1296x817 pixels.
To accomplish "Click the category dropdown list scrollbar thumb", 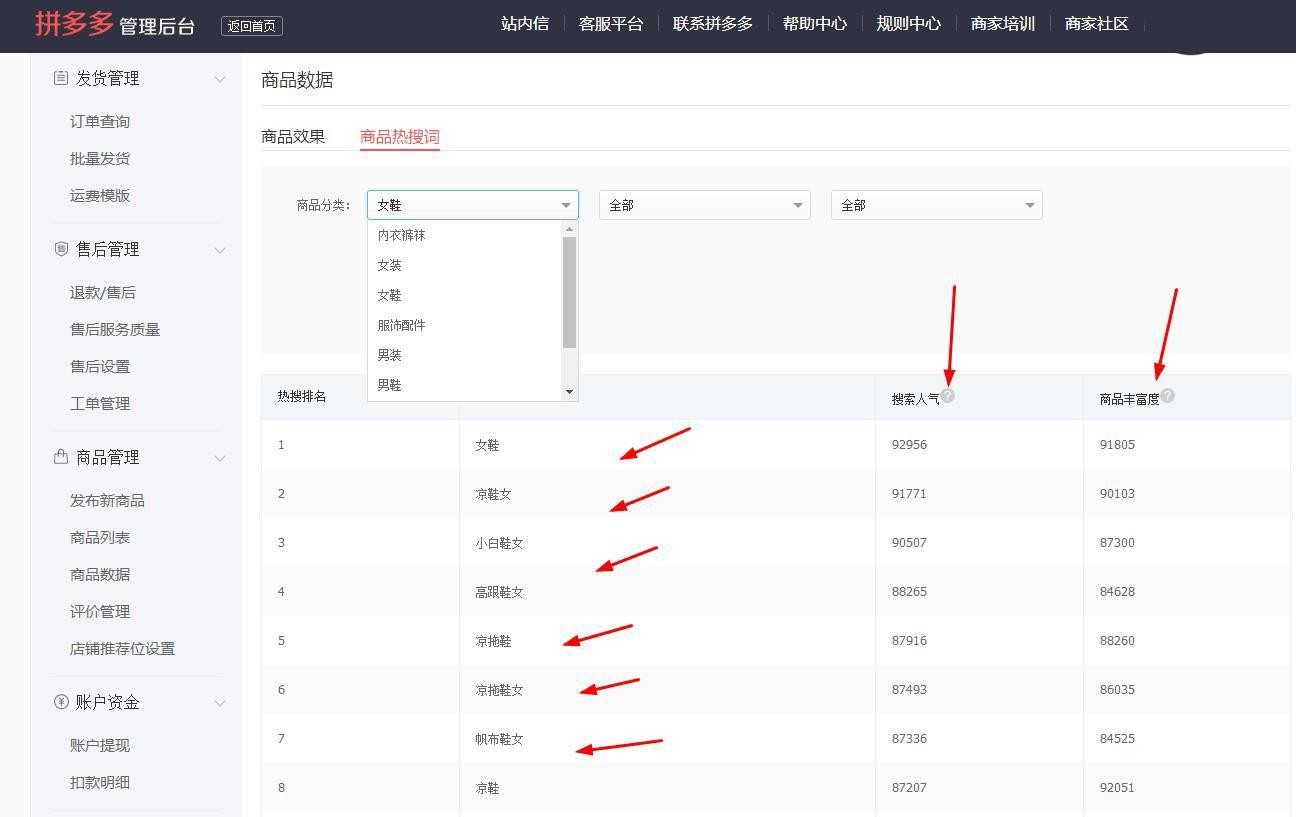I will coord(569,292).
